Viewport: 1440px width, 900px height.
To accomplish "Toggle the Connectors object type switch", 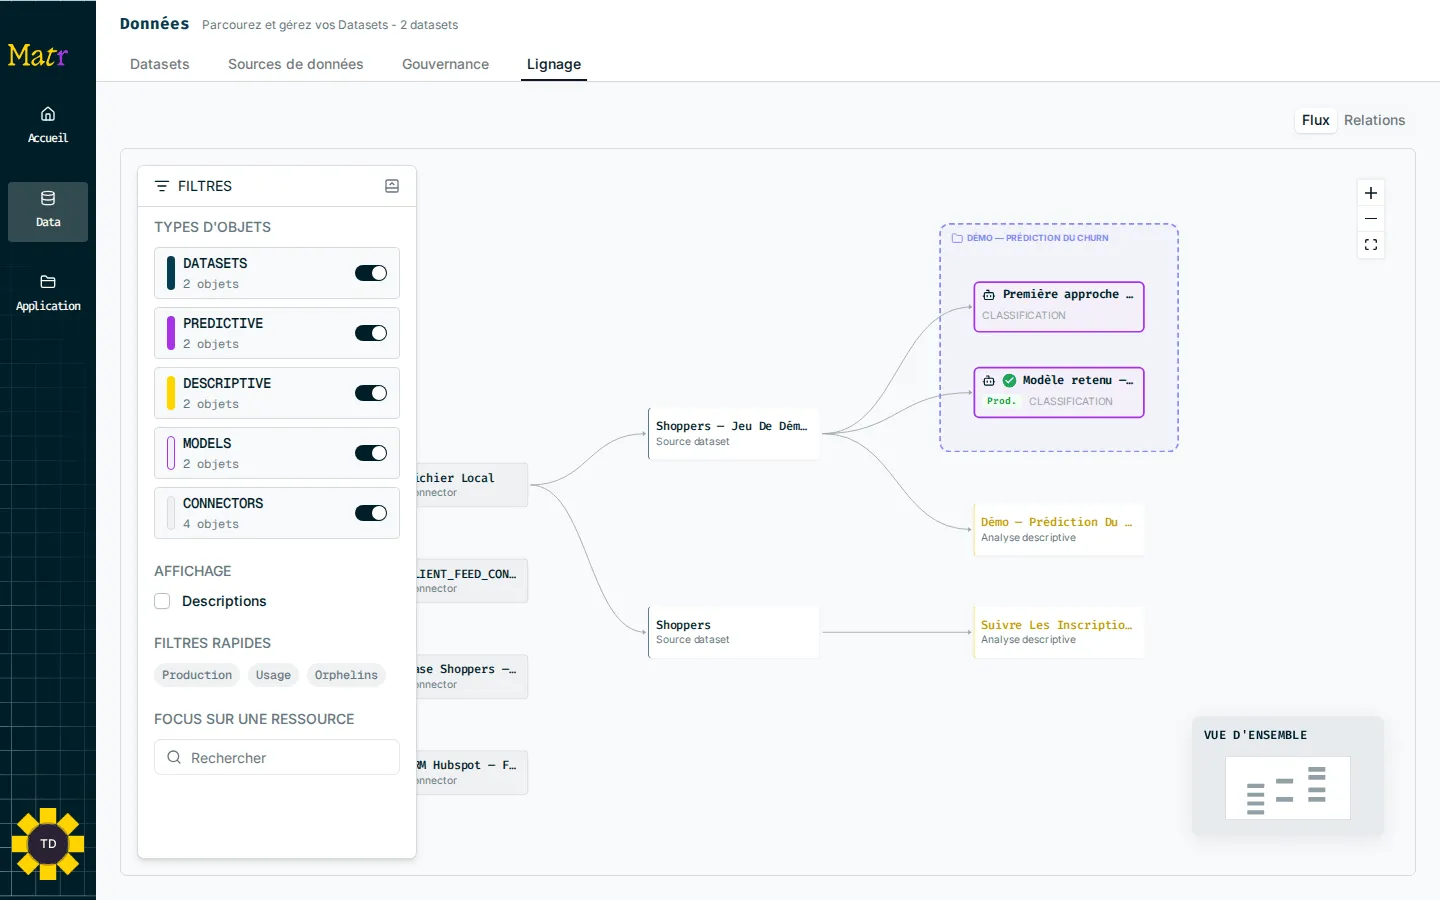I will 371,513.
